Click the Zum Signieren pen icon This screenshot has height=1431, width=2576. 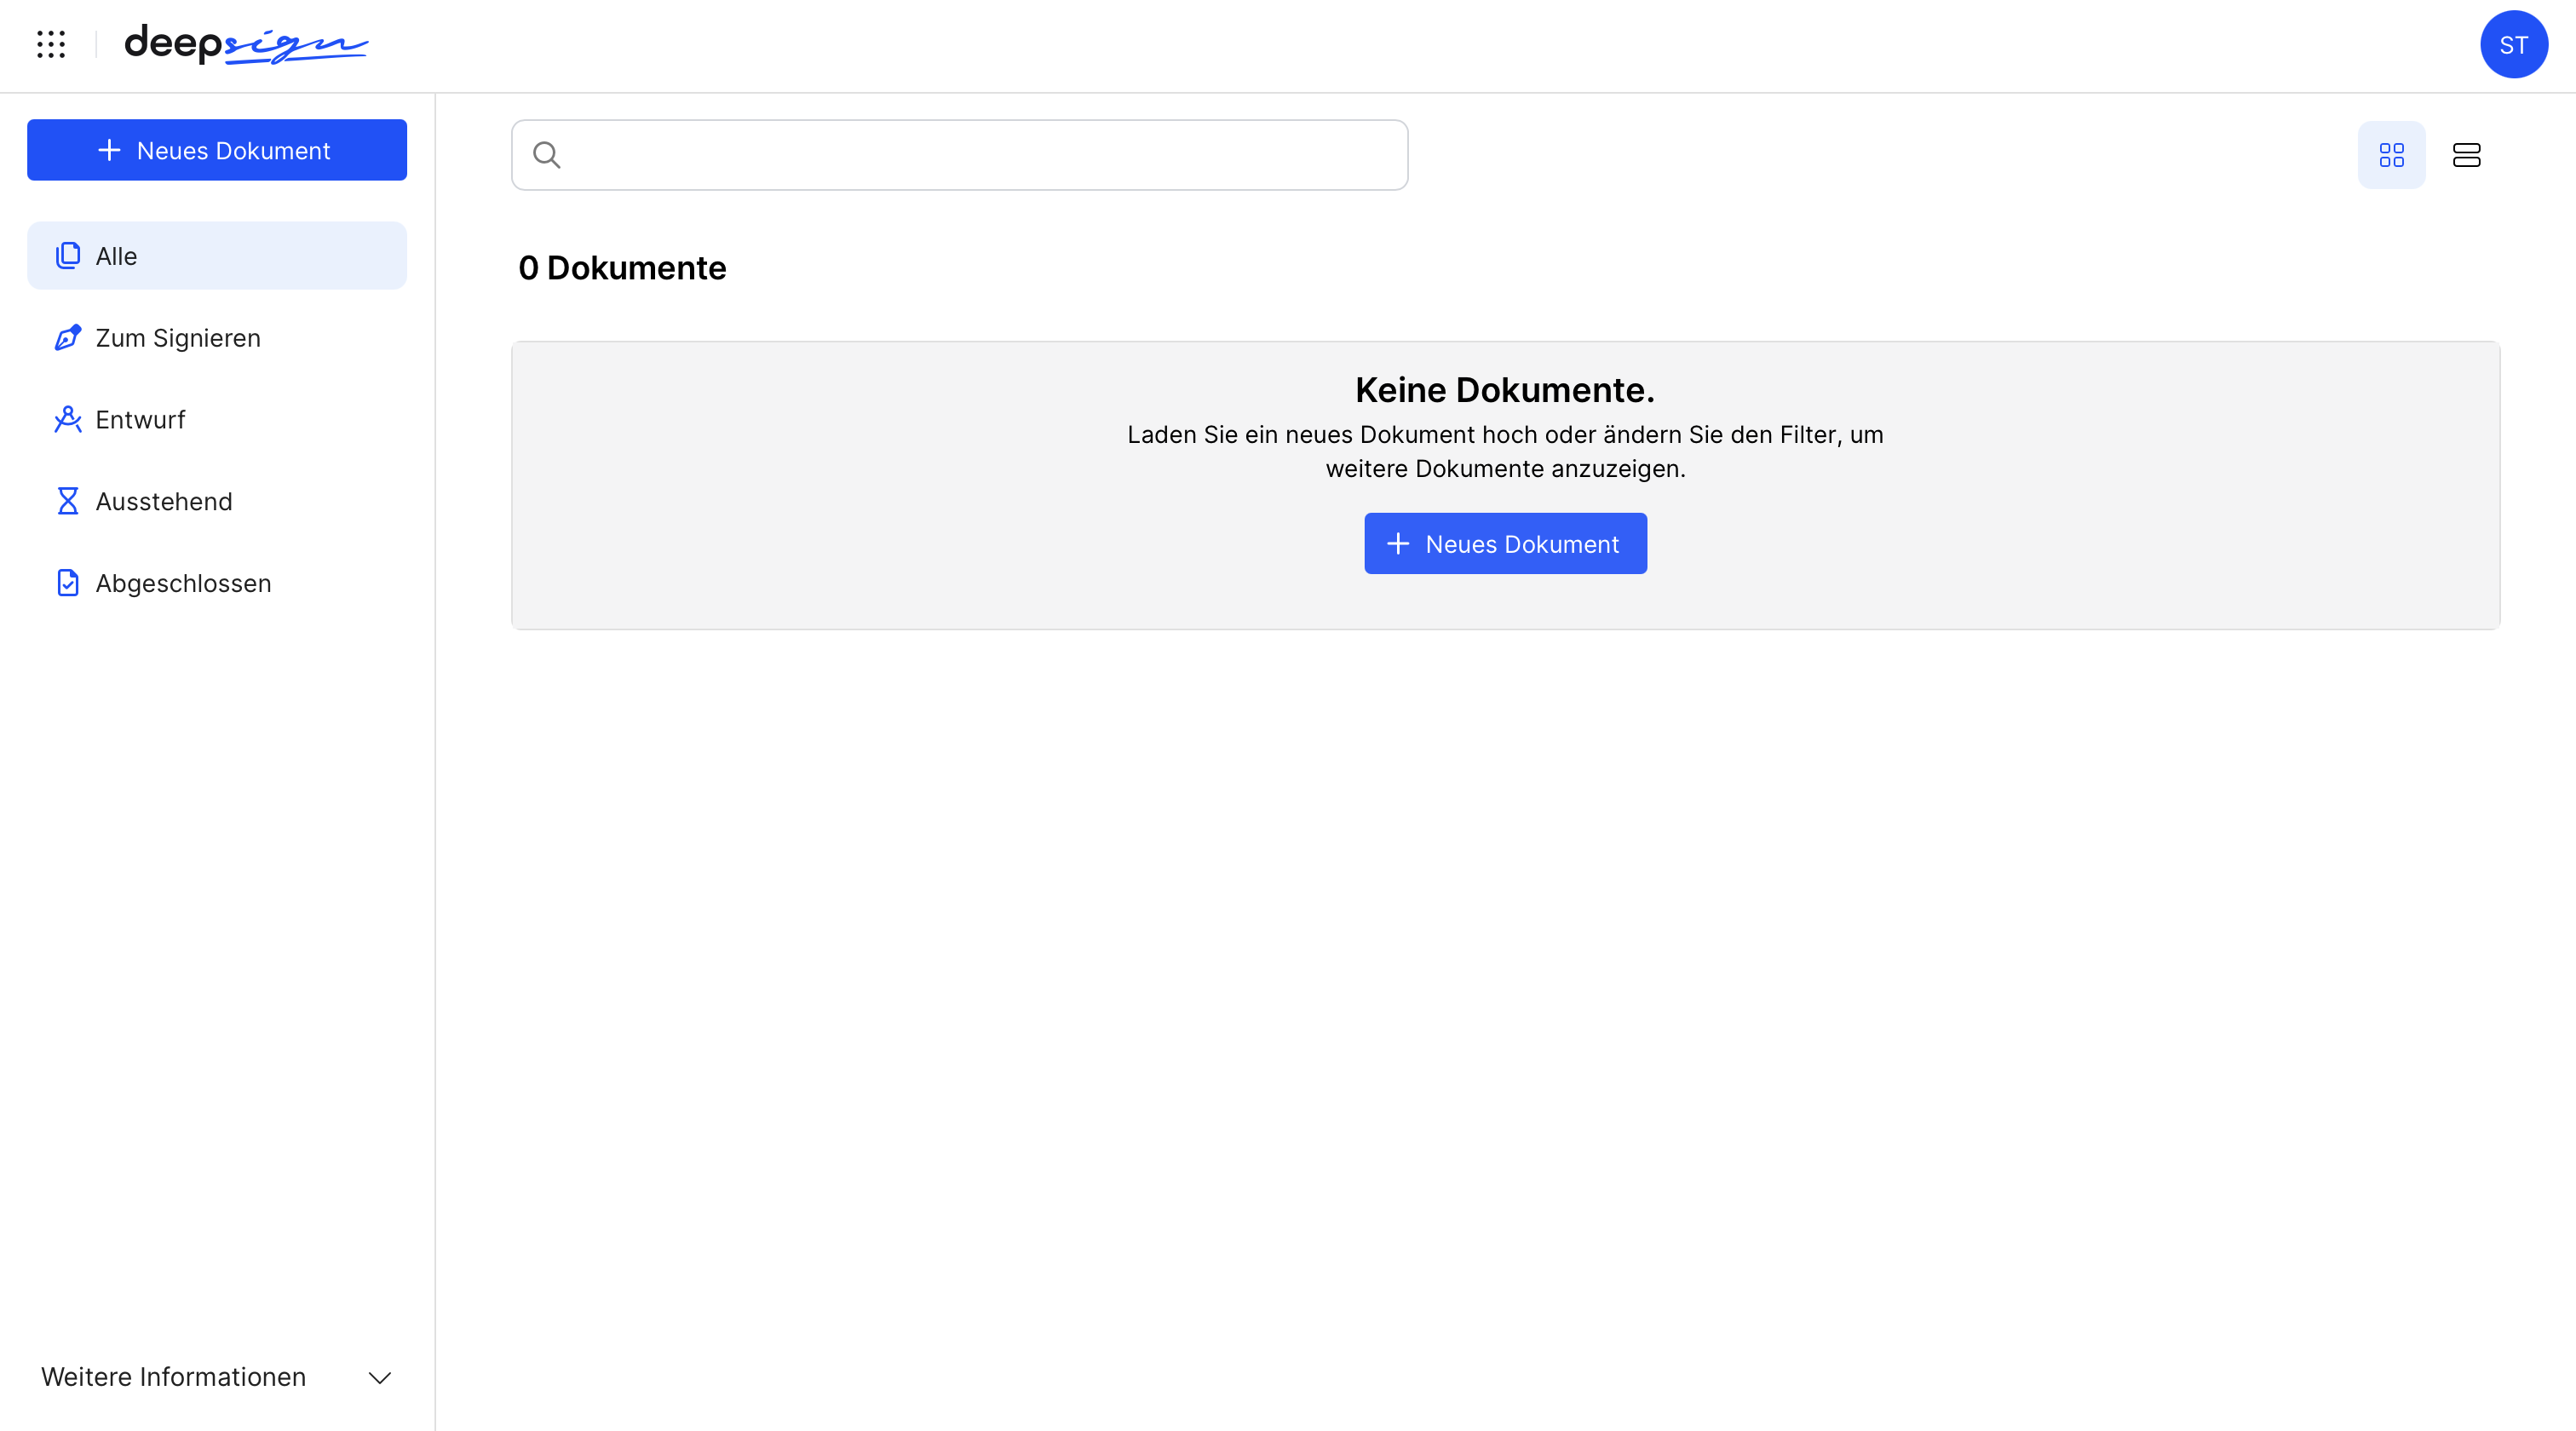(67, 338)
